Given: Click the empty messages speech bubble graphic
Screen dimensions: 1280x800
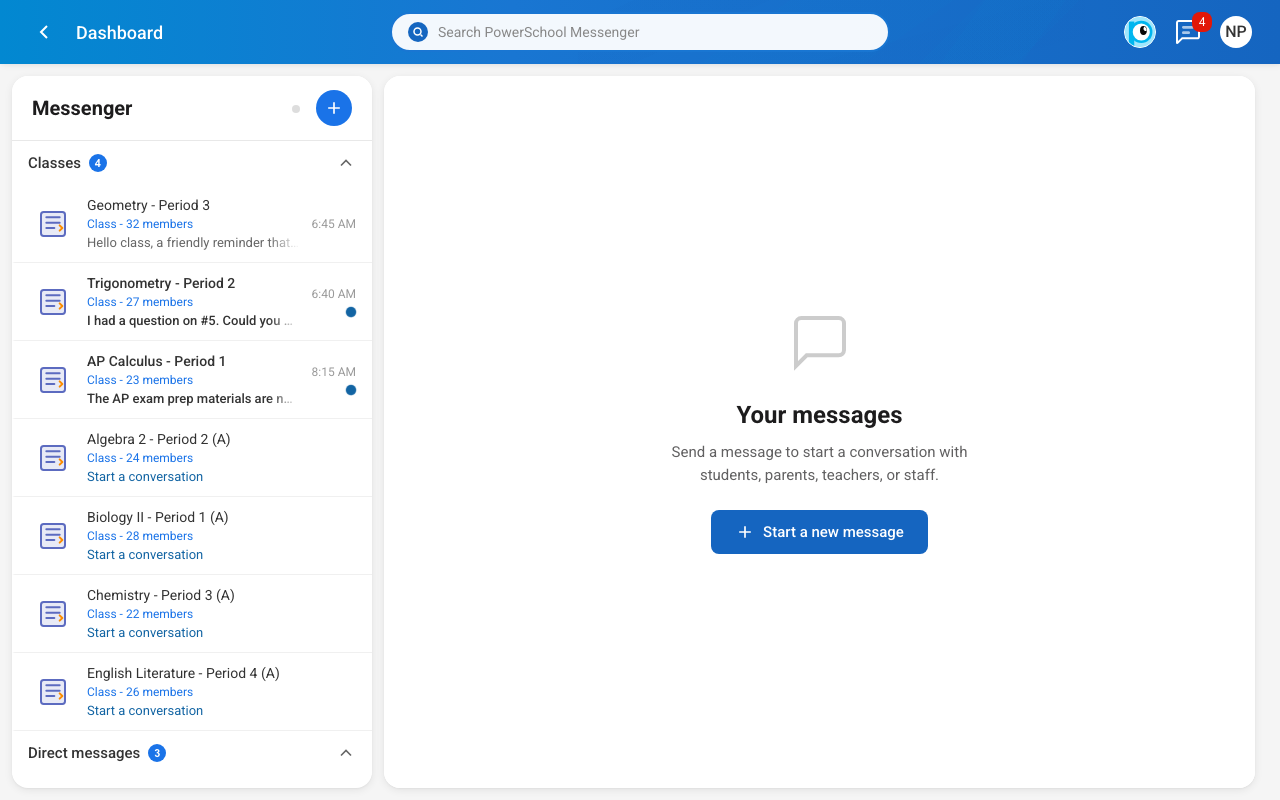Looking at the screenshot, I should [819, 342].
